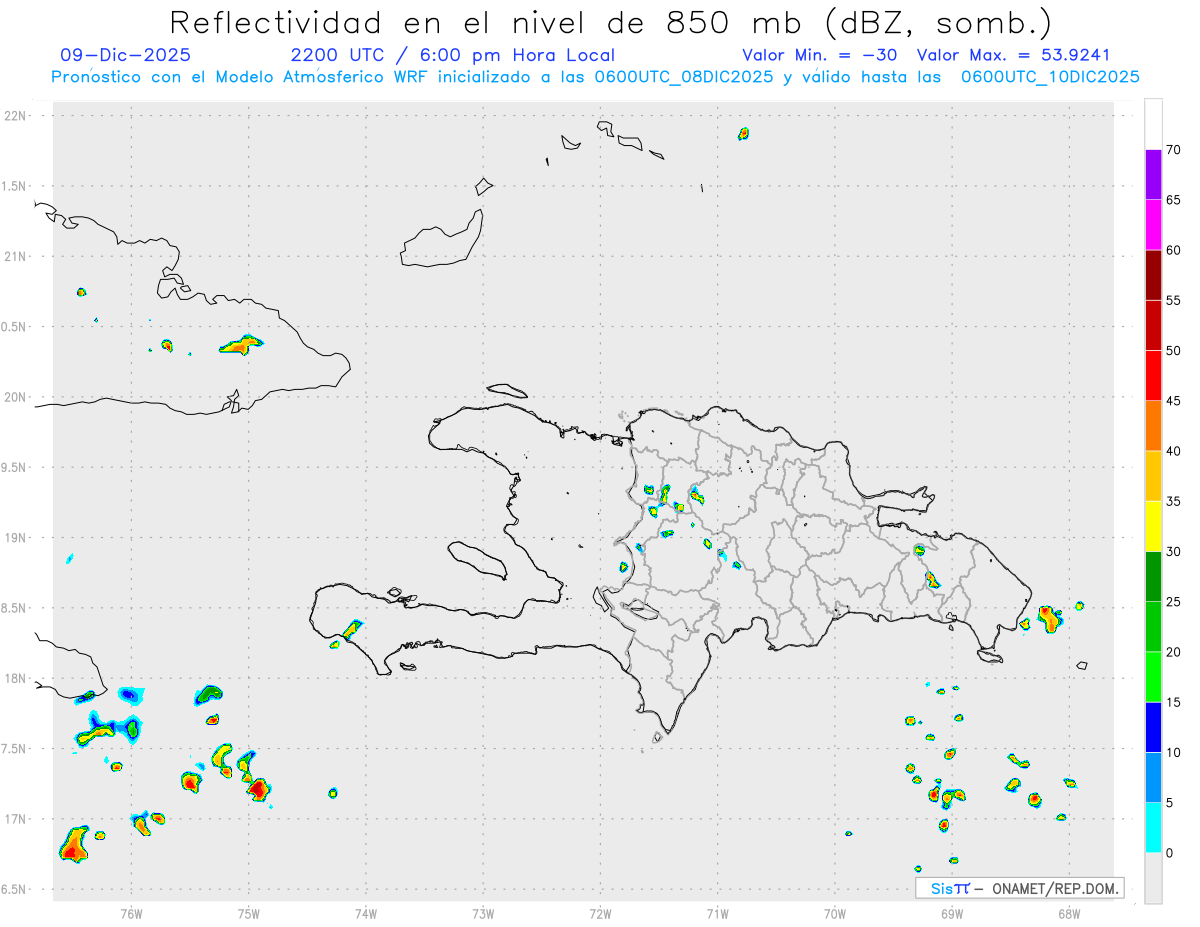Click the purple 65–70 dBZ colorbar segment

pyautogui.click(x=1153, y=175)
